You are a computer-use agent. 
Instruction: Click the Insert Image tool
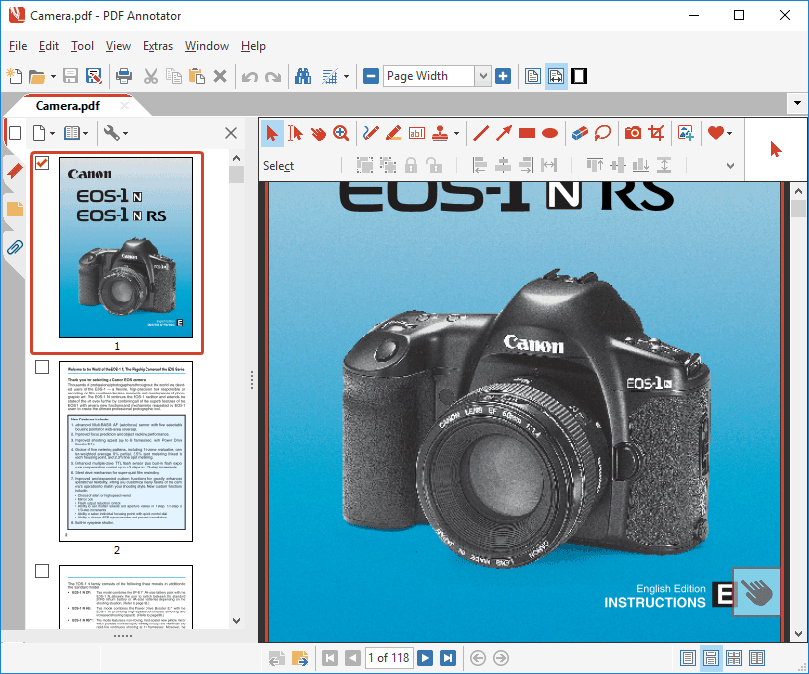coord(686,133)
